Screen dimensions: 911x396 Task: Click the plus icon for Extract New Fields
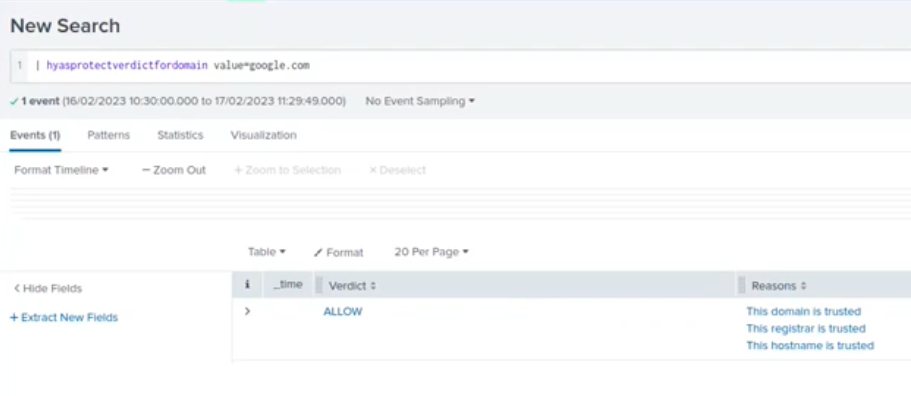click(14, 318)
